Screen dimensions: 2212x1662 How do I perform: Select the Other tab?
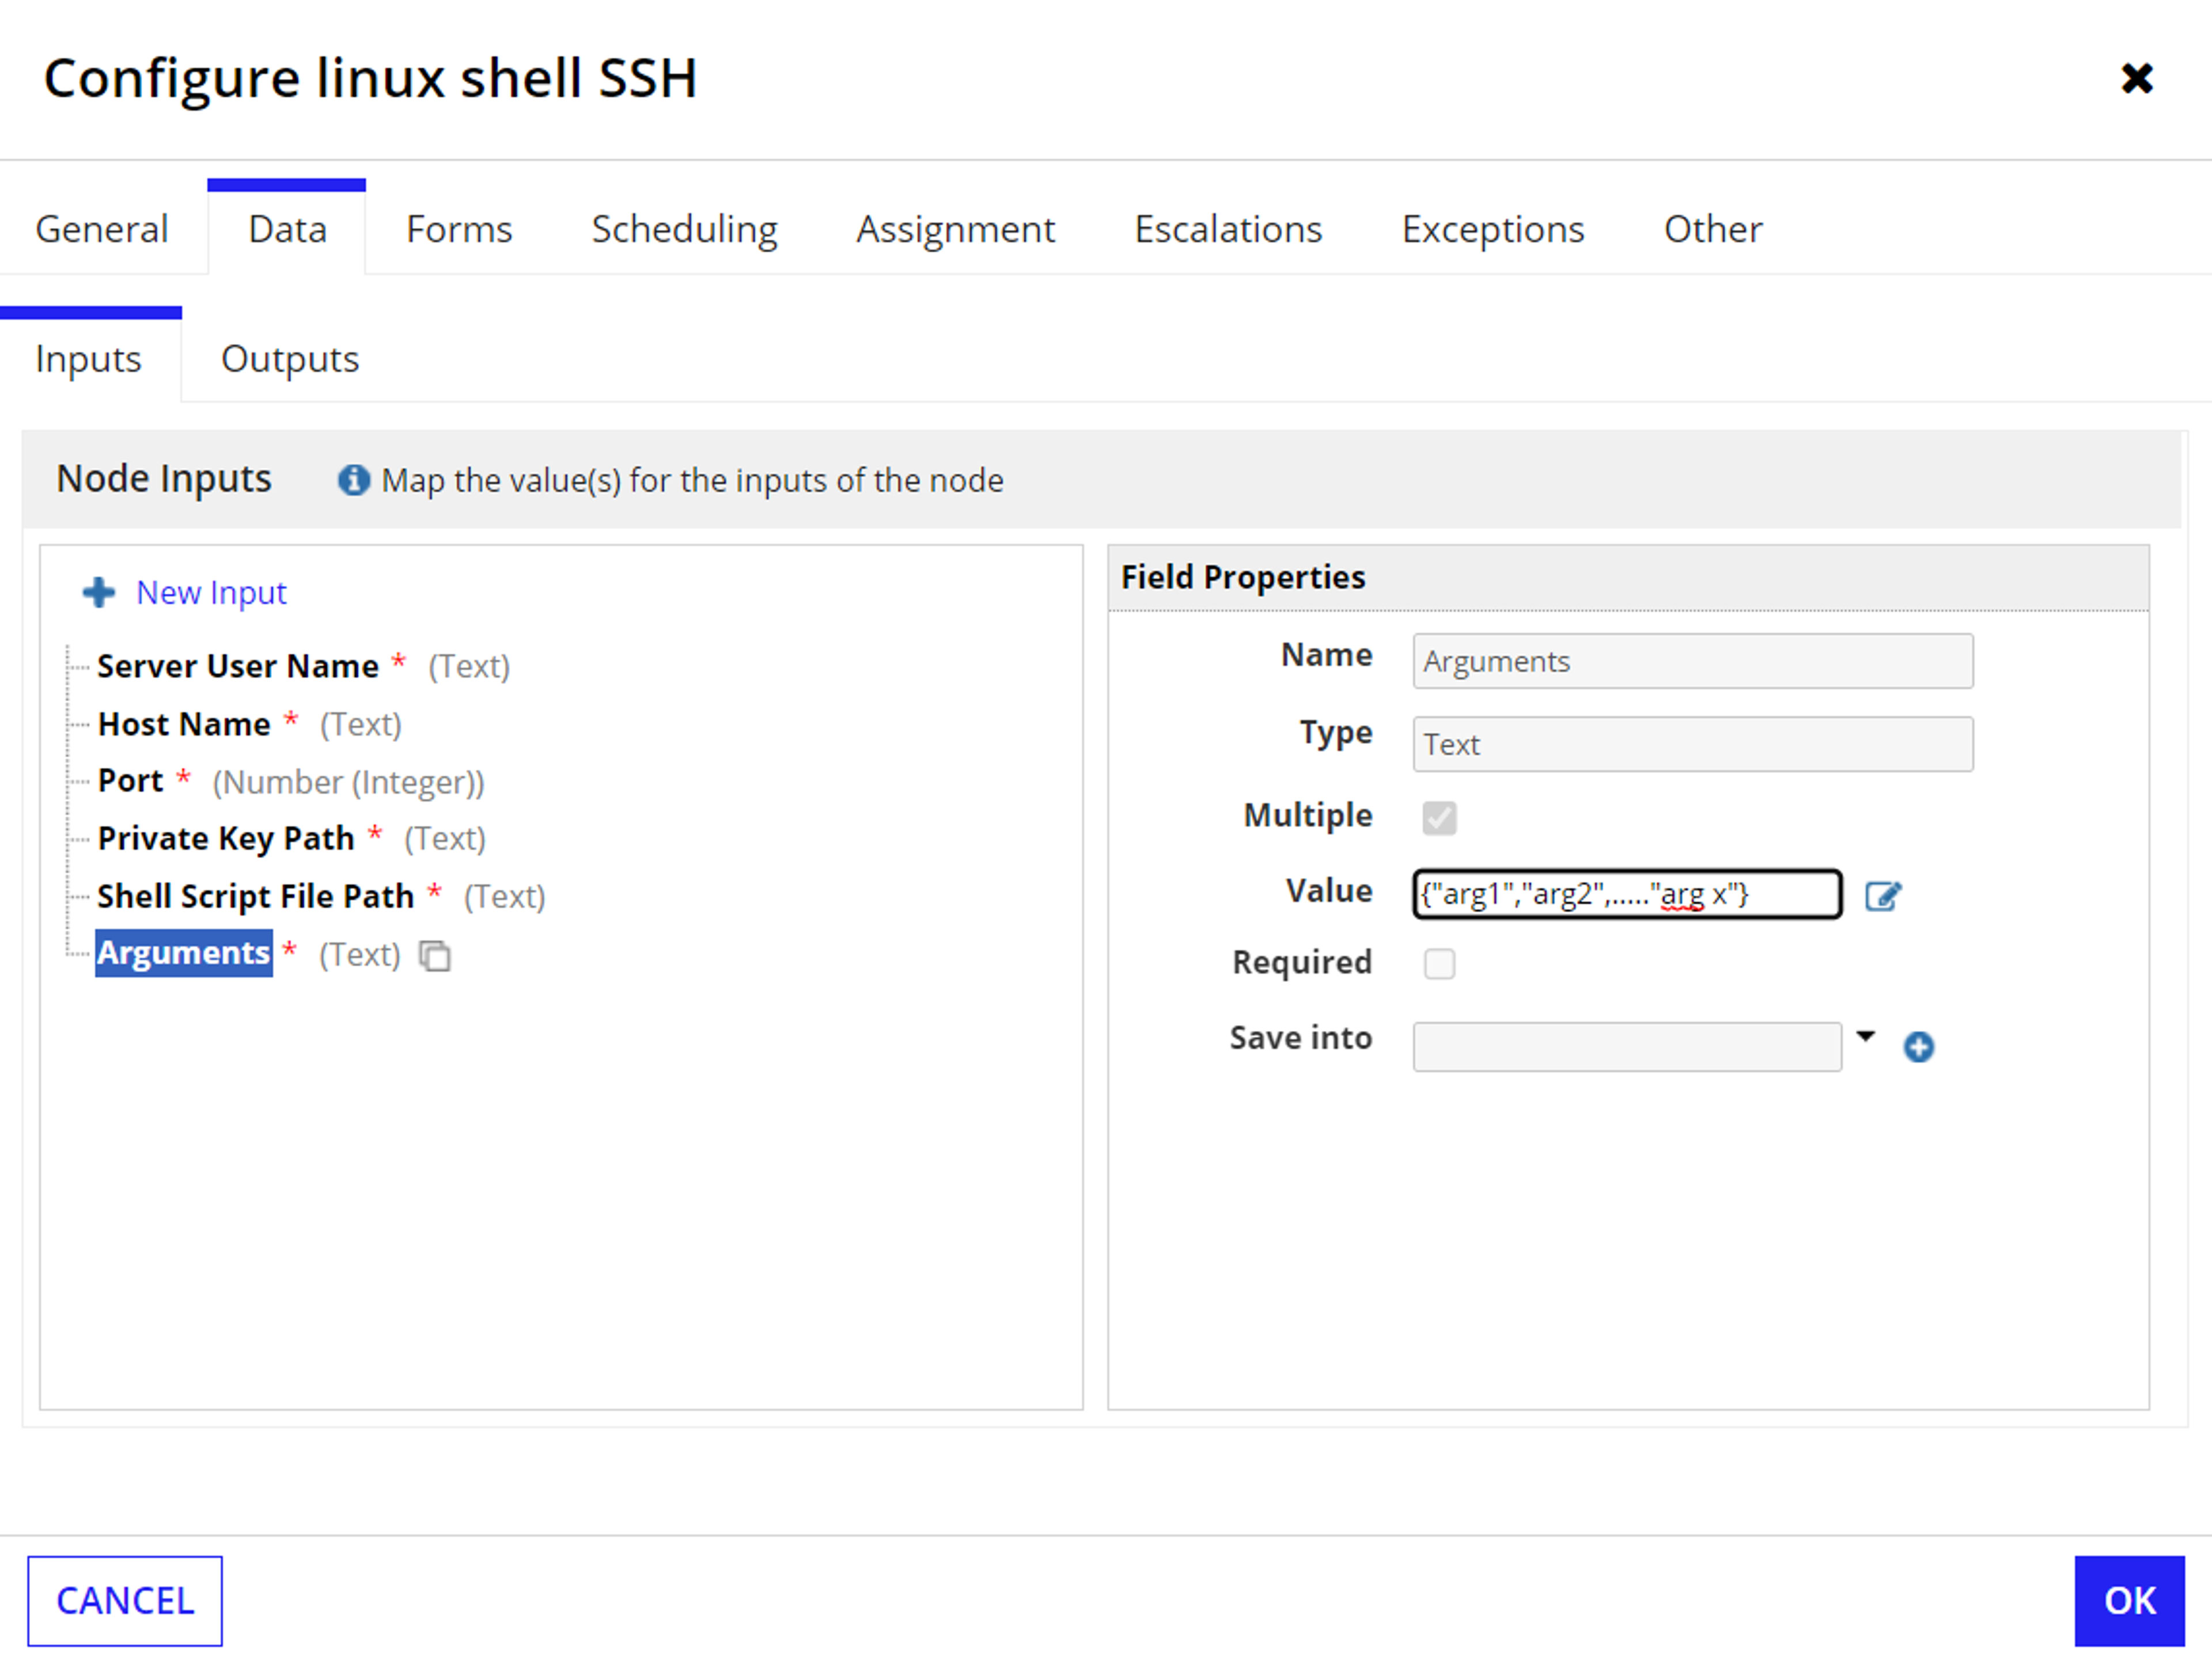click(x=1712, y=229)
